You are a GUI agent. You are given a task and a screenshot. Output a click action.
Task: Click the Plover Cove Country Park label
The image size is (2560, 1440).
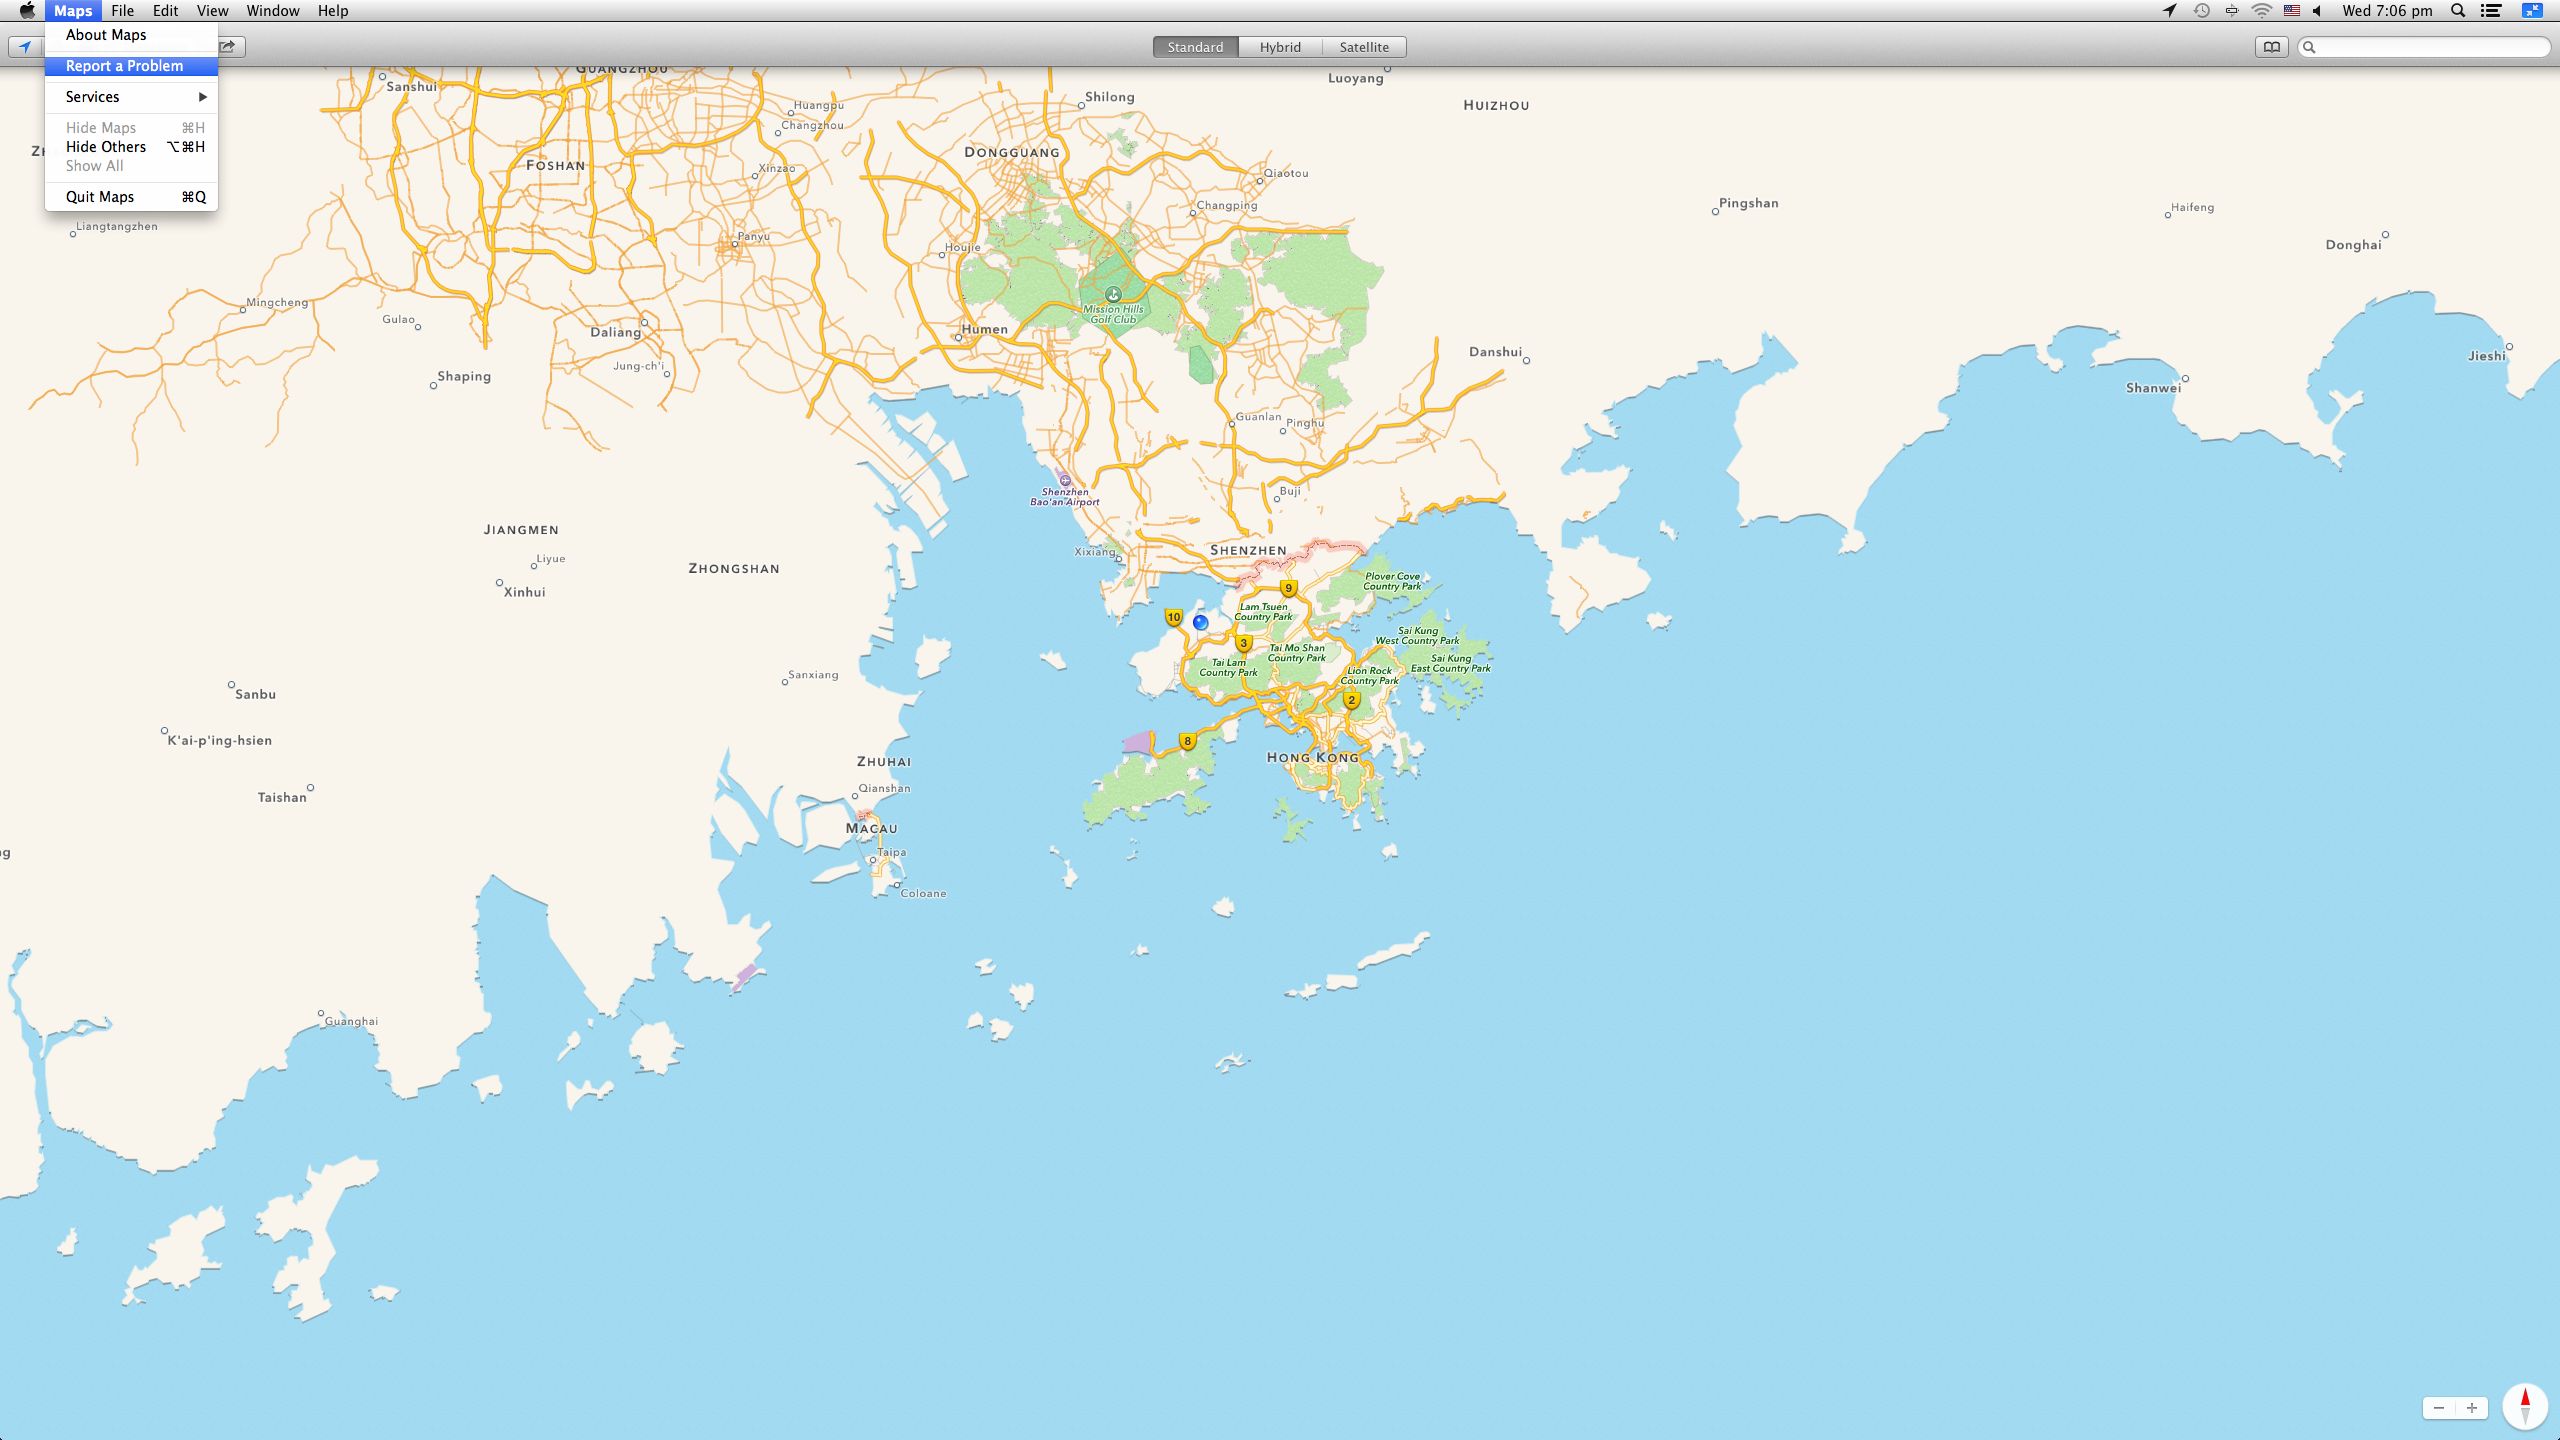(x=1392, y=581)
